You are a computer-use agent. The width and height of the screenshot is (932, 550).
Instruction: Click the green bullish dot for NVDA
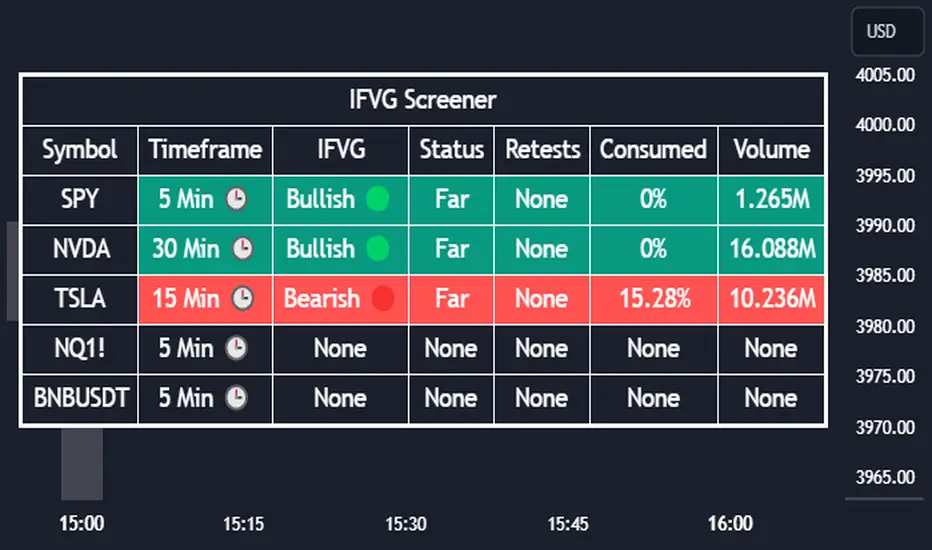coord(377,249)
